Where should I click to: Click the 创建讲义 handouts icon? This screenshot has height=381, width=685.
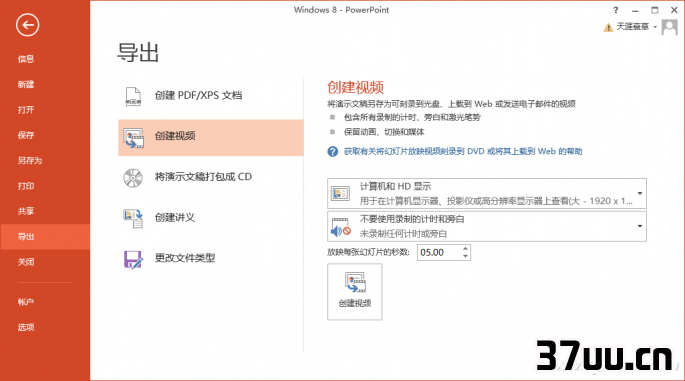click(x=133, y=218)
